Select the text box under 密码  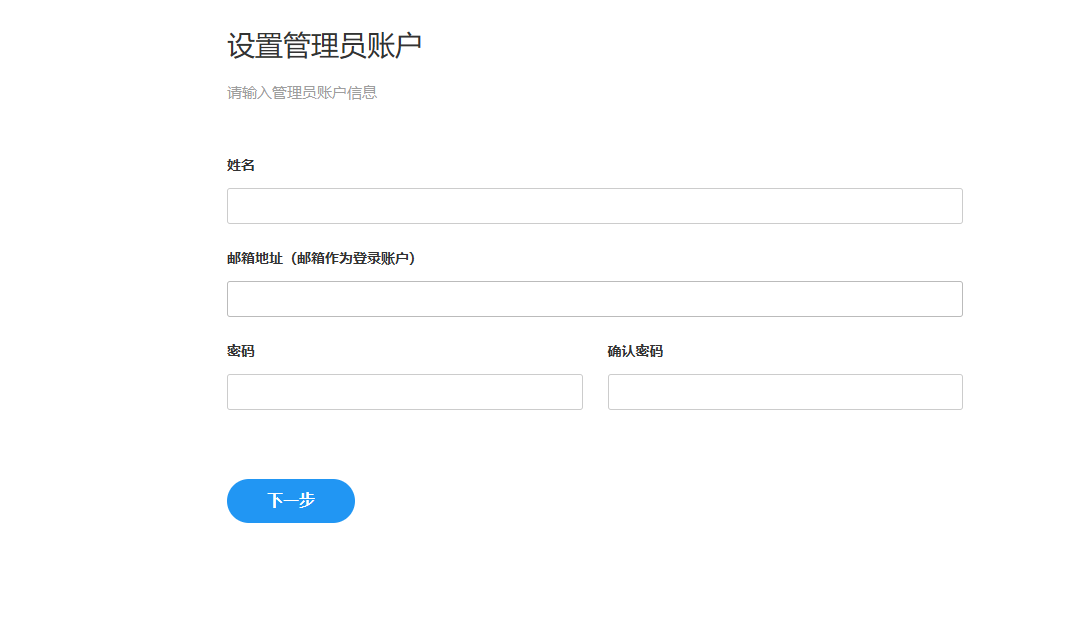(x=404, y=392)
